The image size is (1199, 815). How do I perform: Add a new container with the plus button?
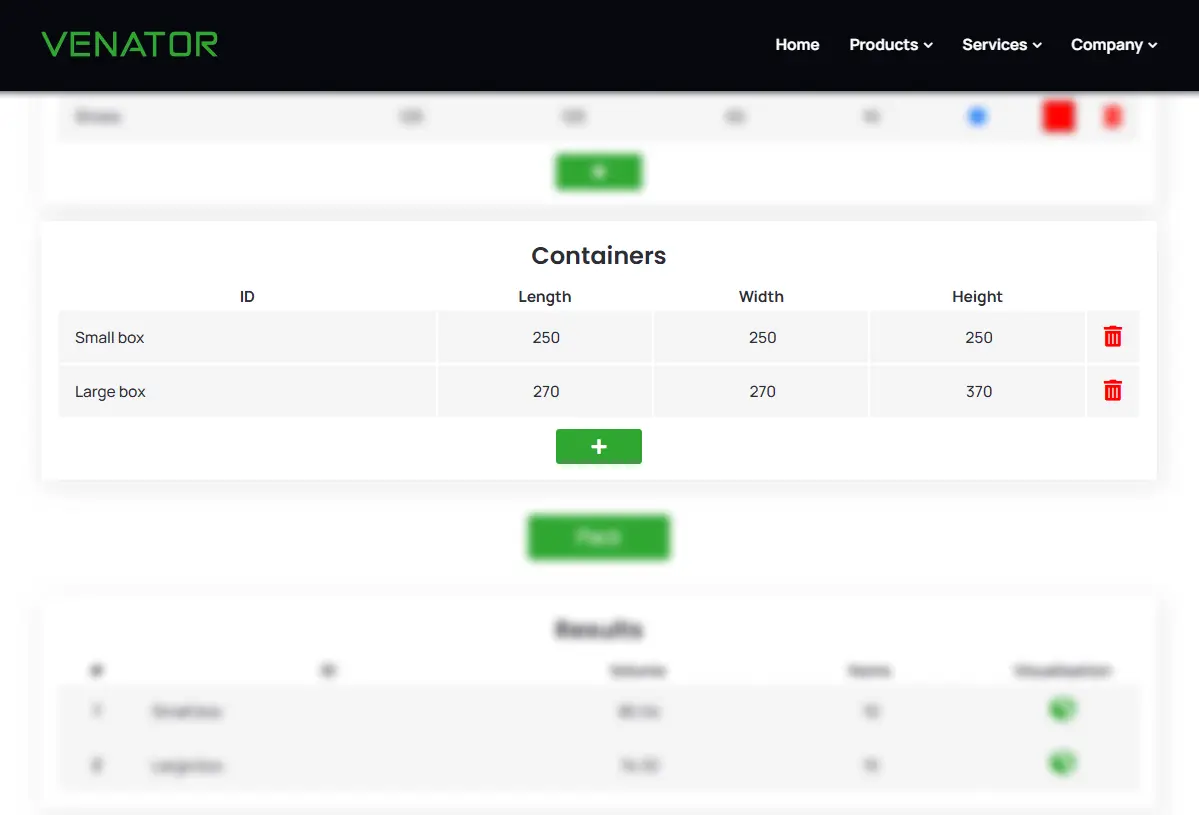[598, 446]
